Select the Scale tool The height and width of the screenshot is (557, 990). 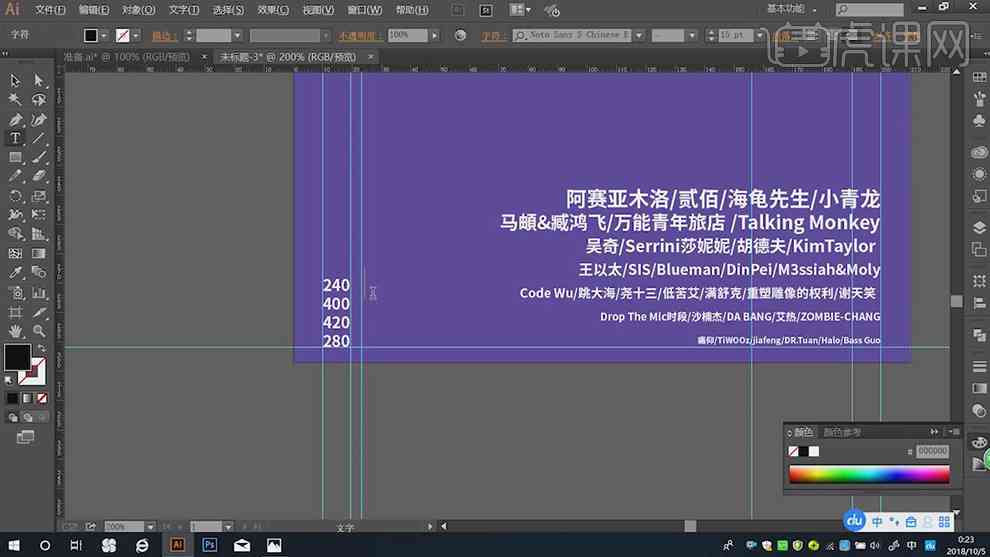pos(39,196)
